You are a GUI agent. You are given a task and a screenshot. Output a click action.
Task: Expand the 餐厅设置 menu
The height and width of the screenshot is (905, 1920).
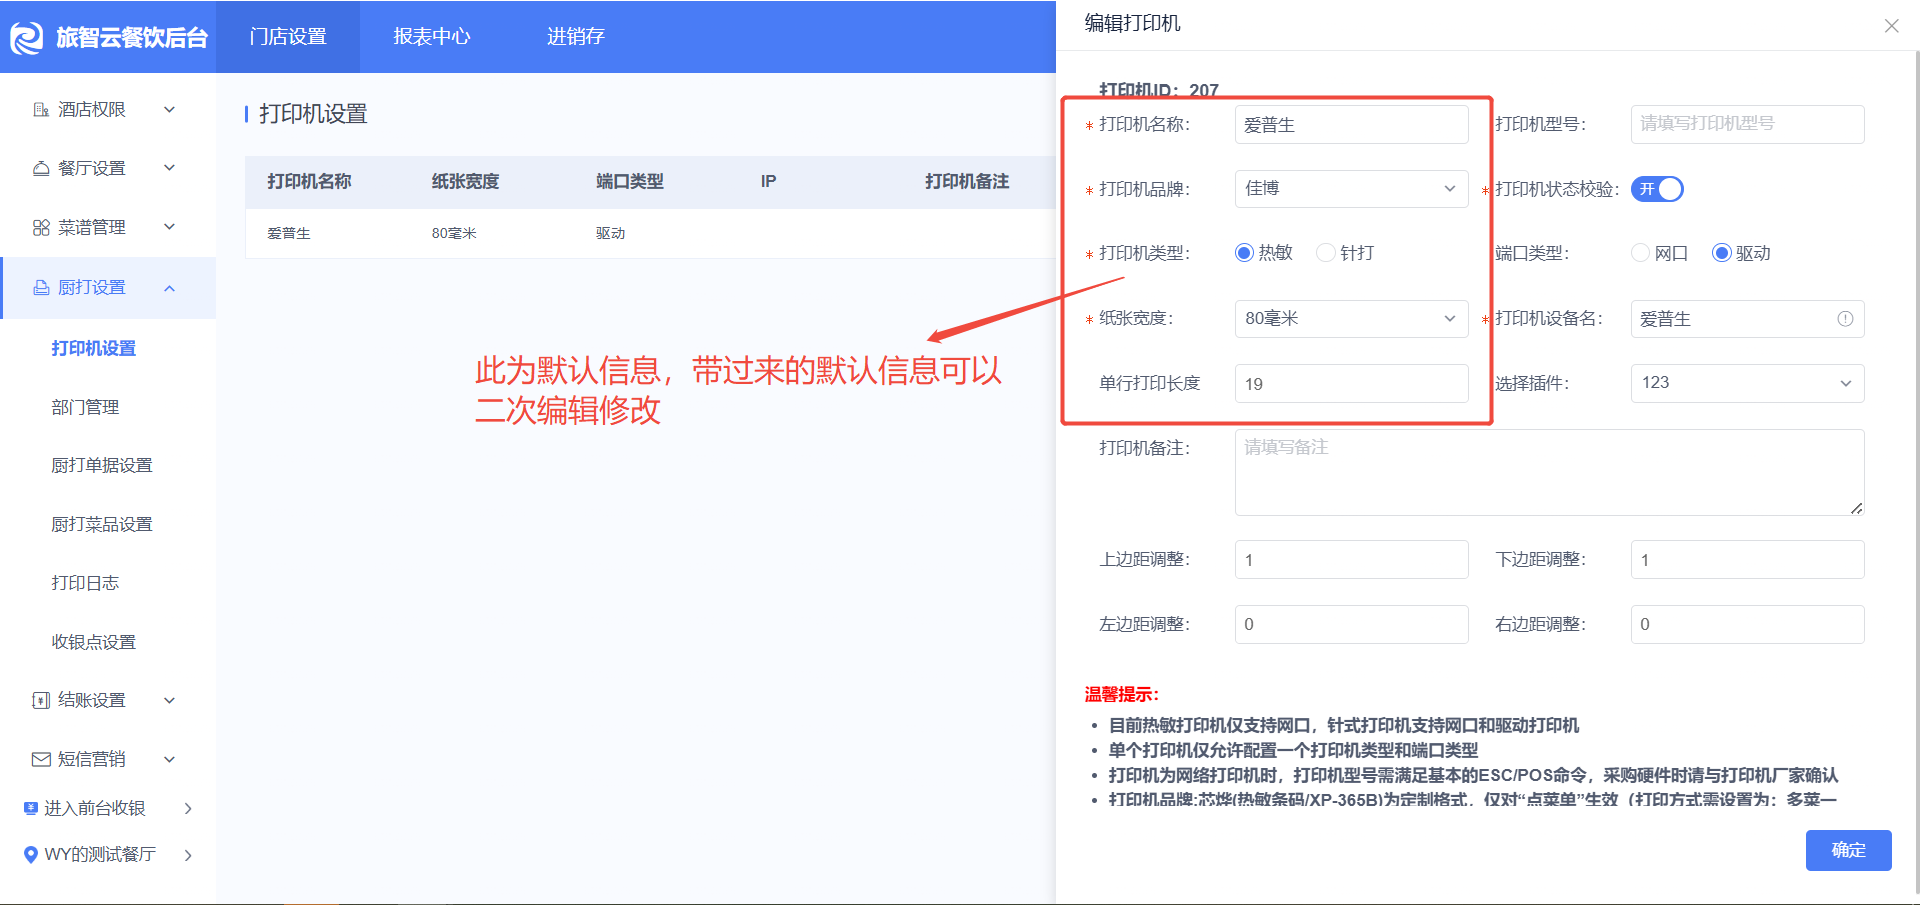[169, 169]
